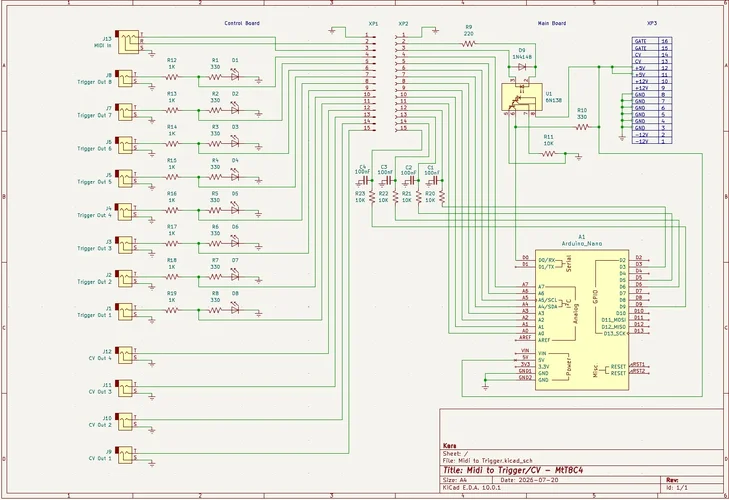Click the R1 330 resistor symbol

215,77
